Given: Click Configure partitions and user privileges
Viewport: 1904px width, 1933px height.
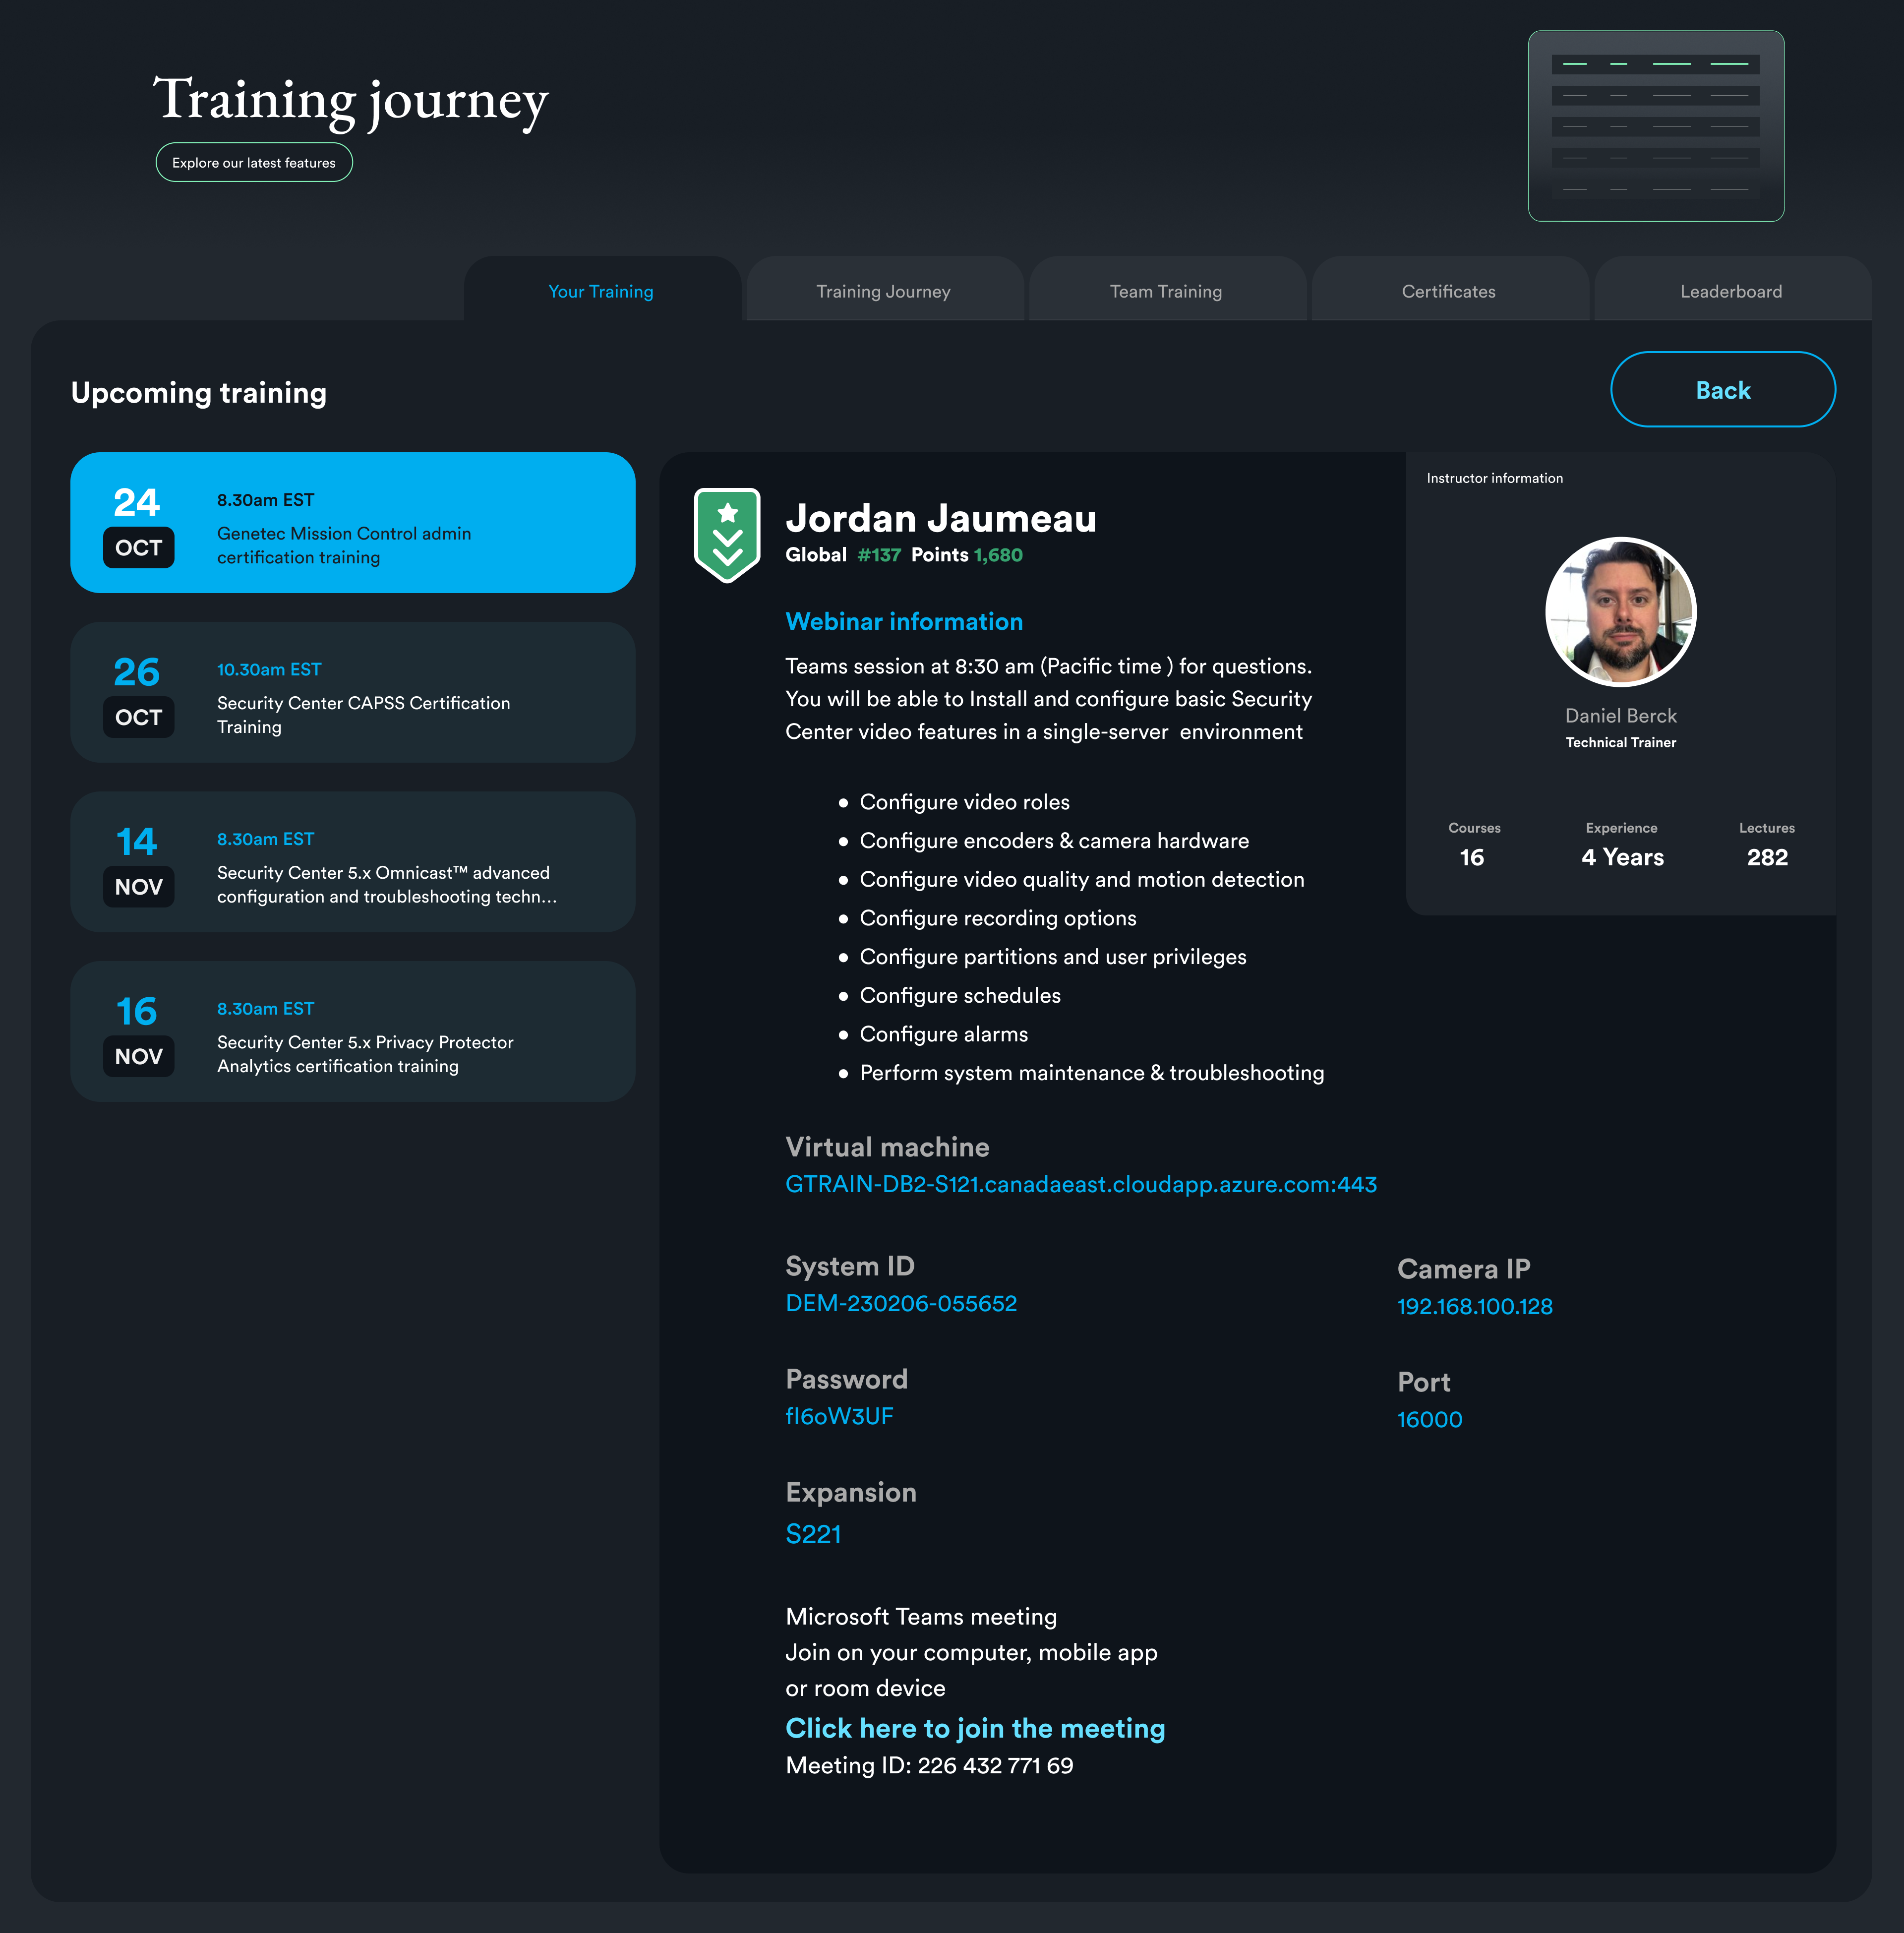Looking at the screenshot, I should pyautogui.click(x=1053, y=957).
